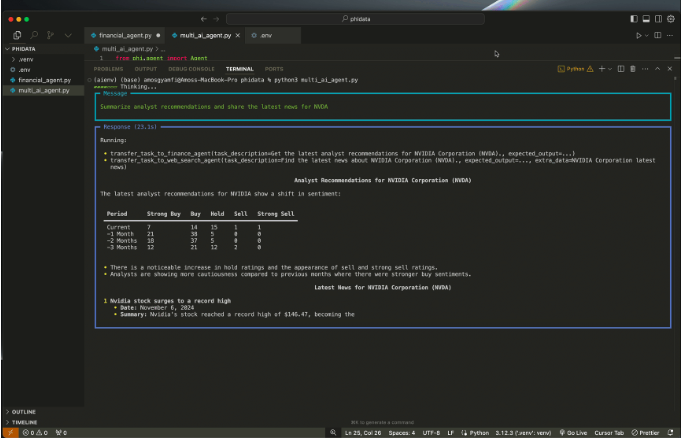Click the Prettier status bar button
This screenshot has width=682, height=439.
(644, 432)
